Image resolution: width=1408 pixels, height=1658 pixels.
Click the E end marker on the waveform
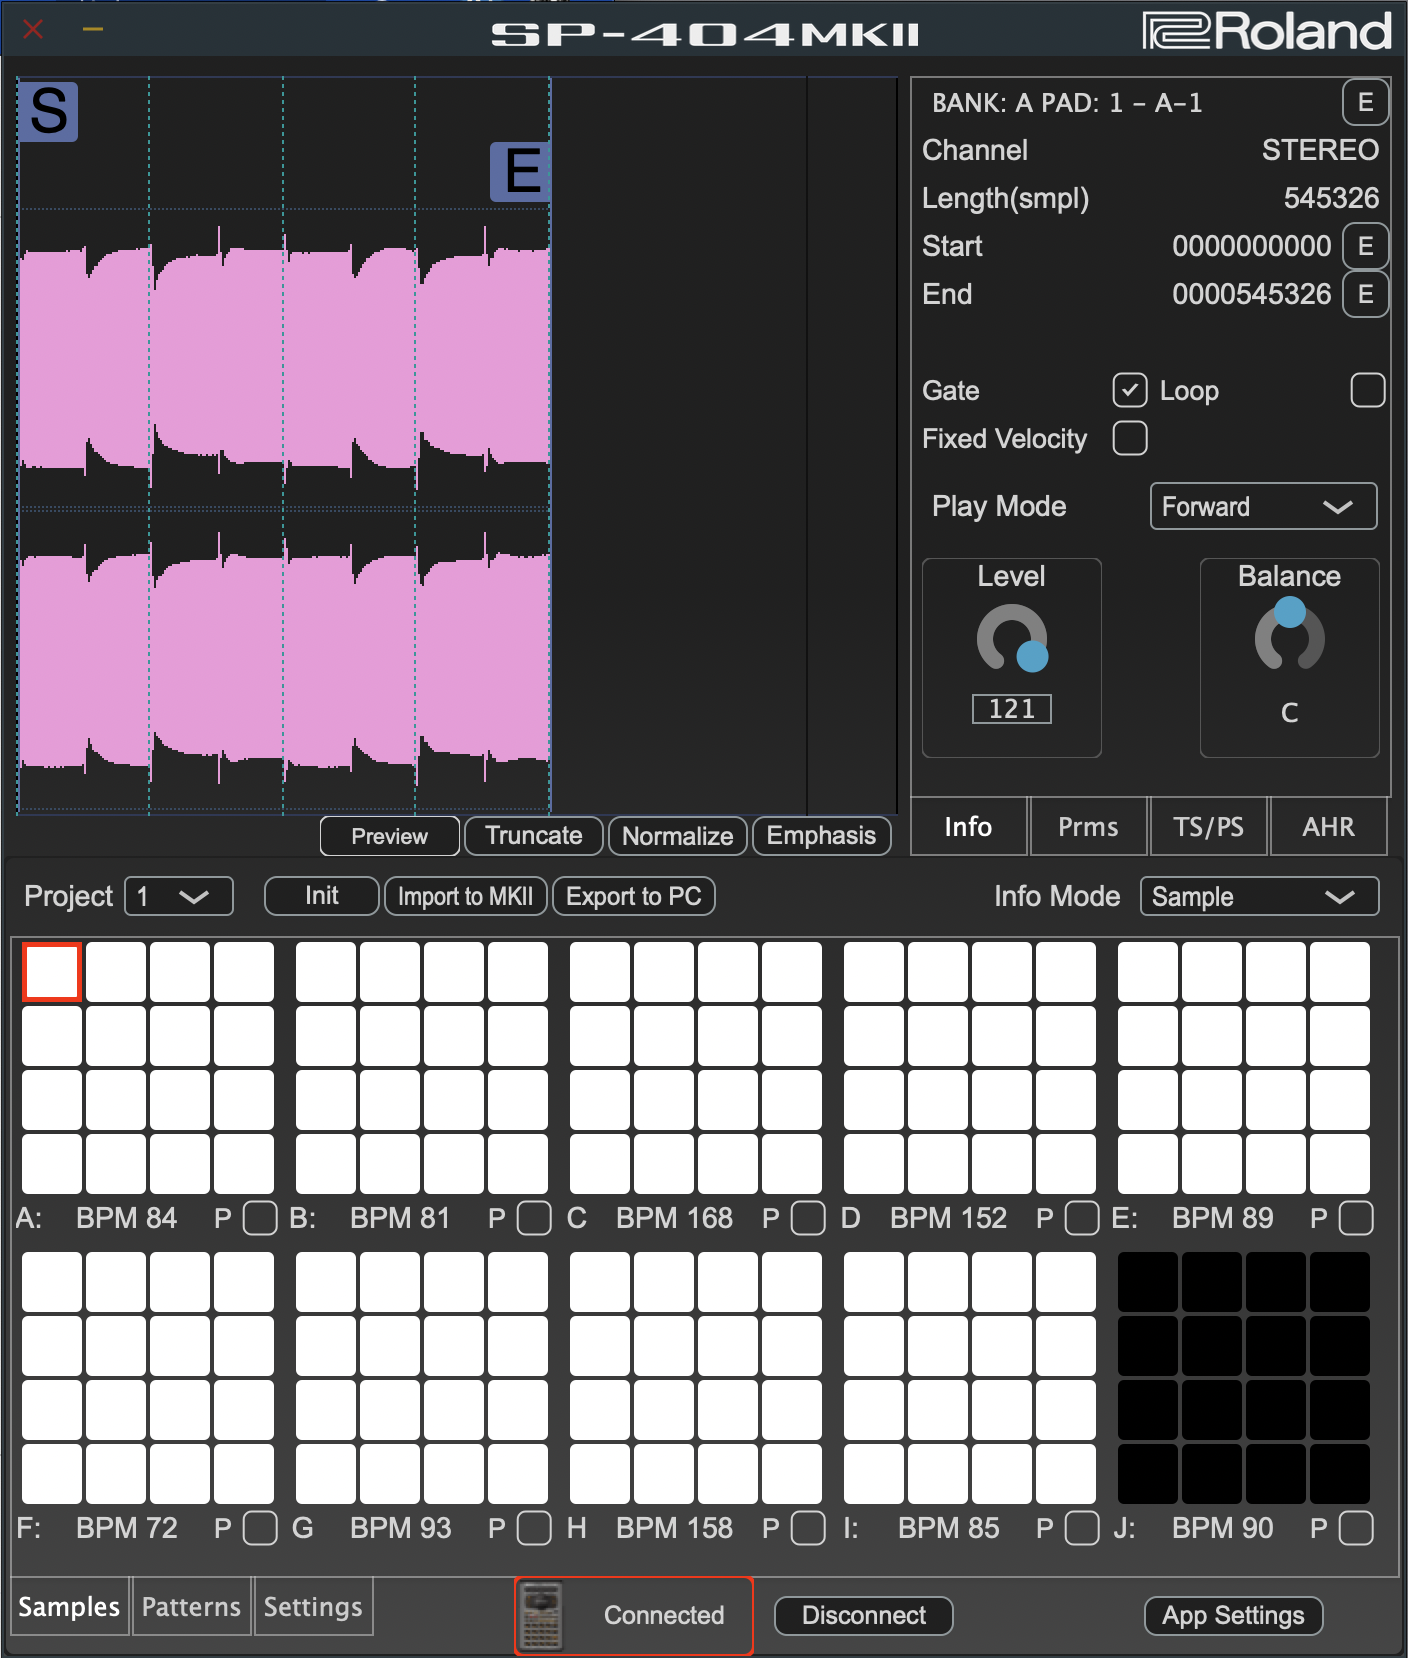[x=520, y=172]
